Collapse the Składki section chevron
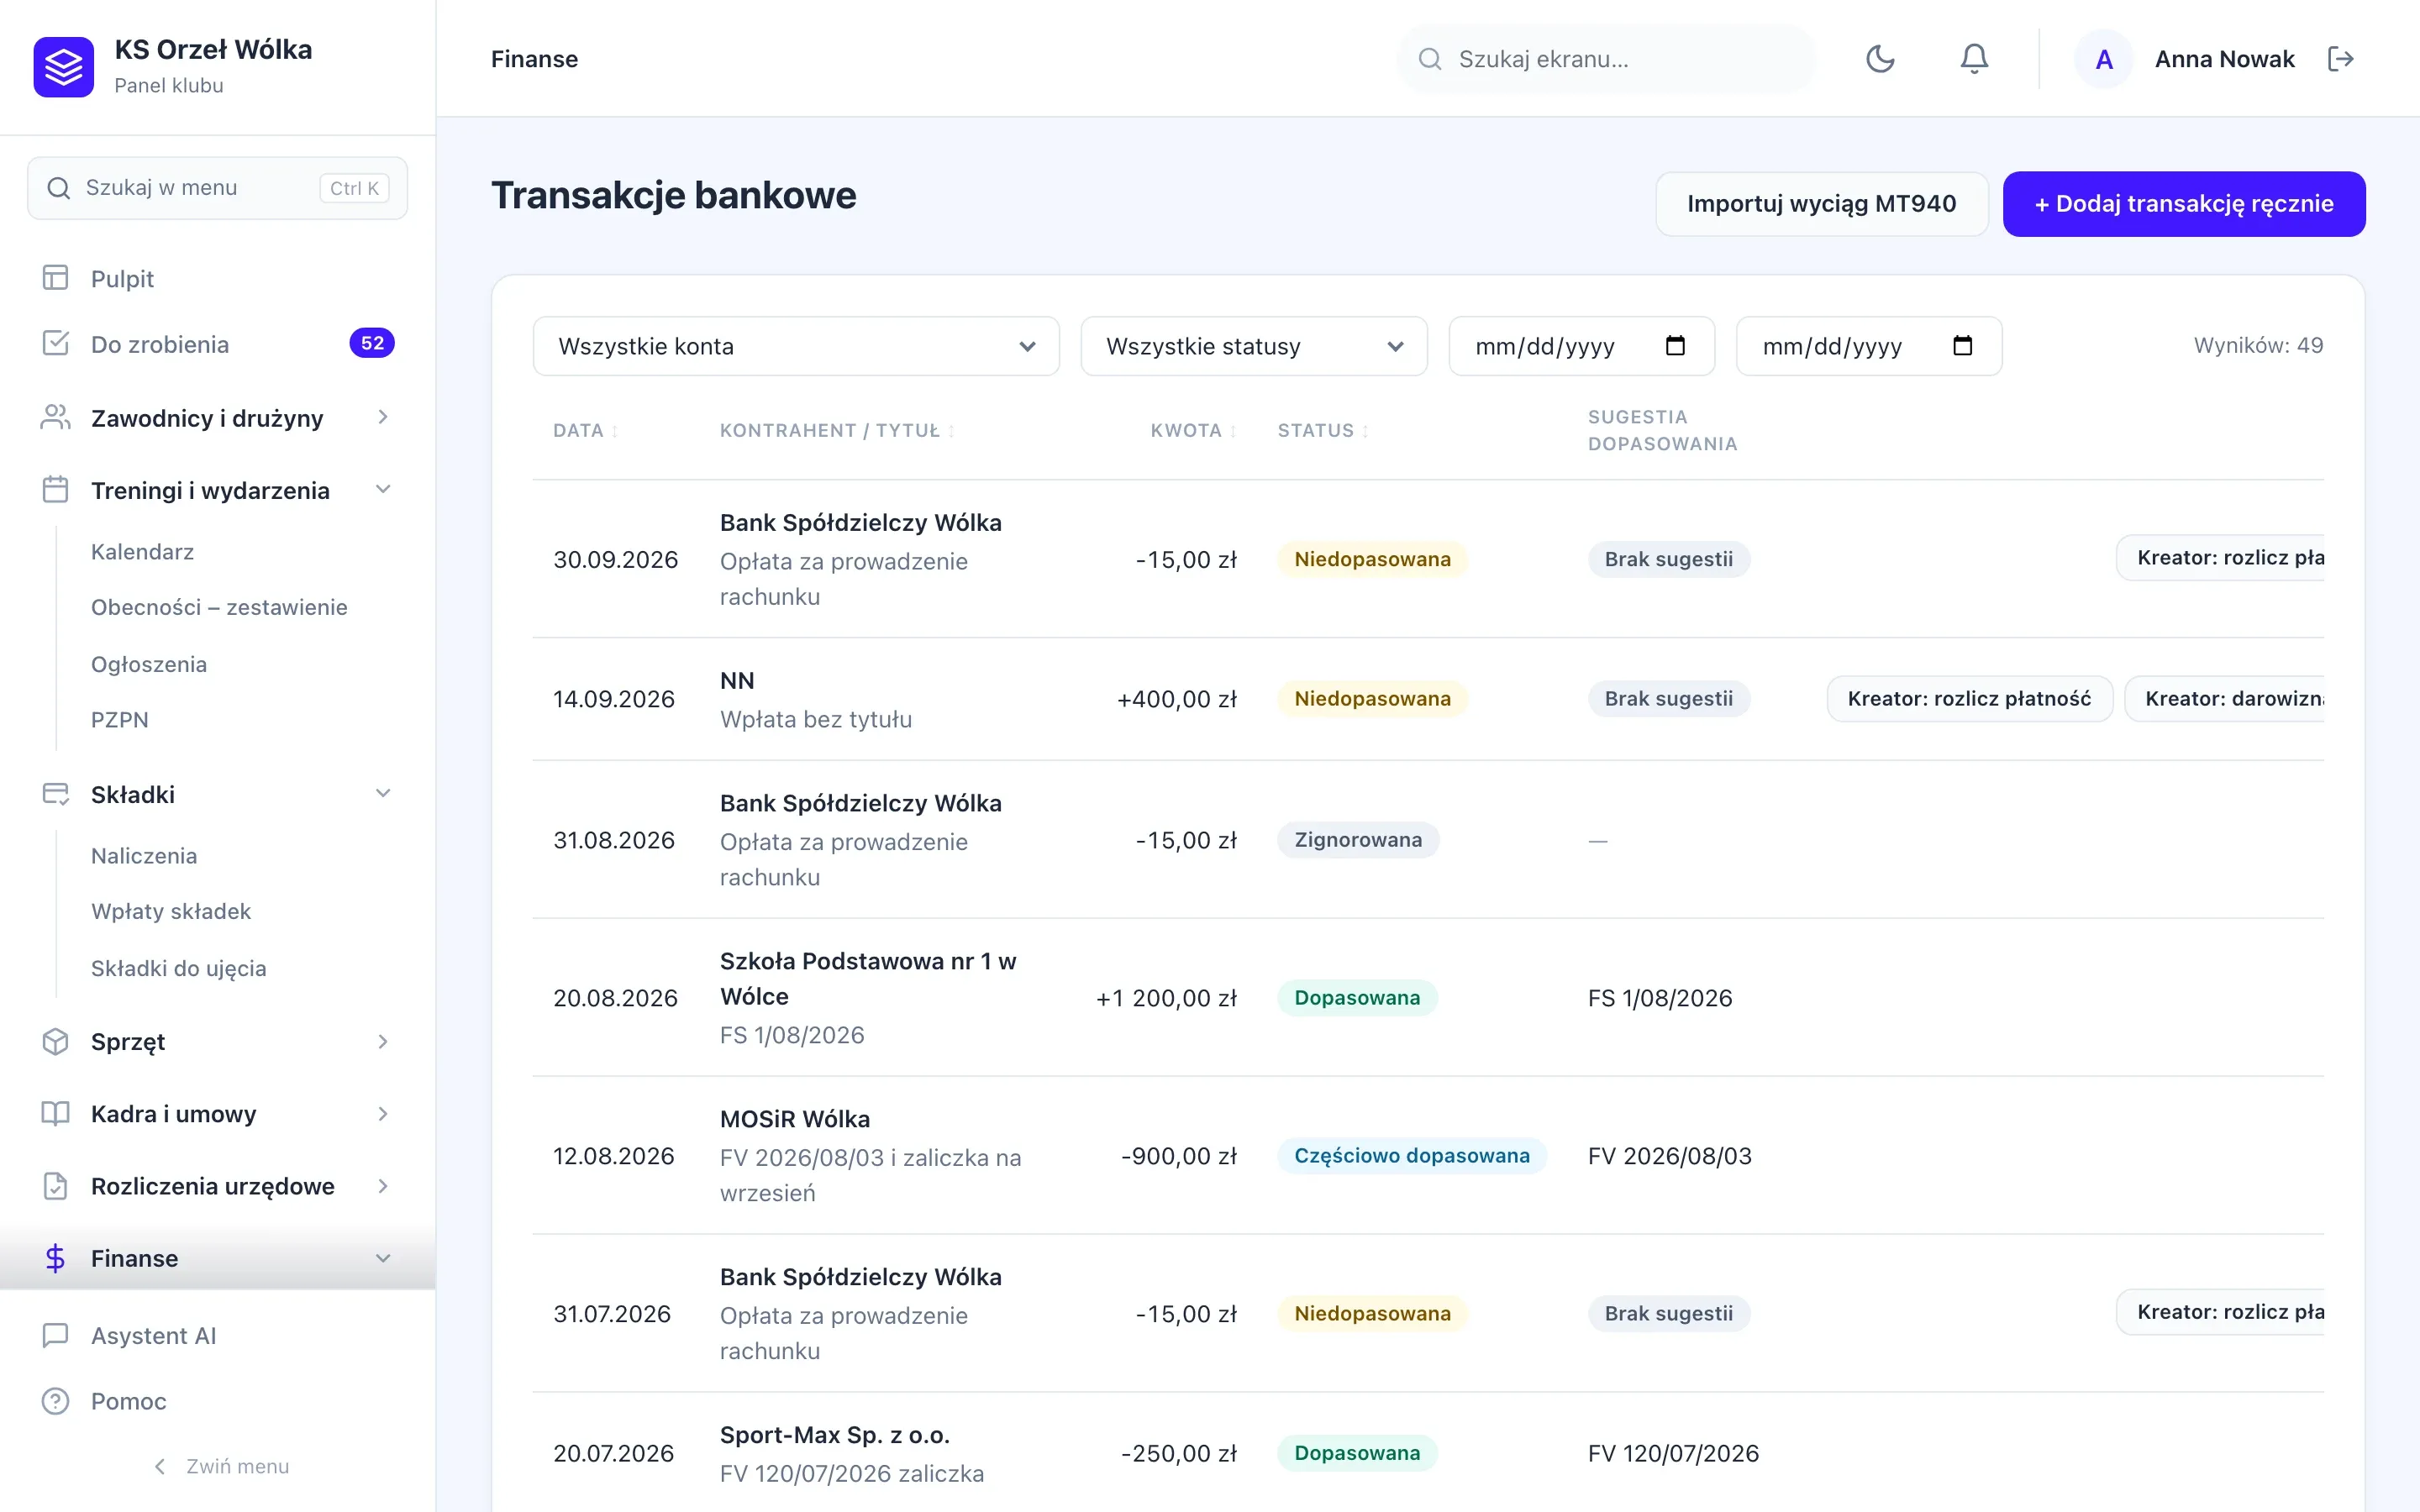The width and height of the screenshot is (2420, 1512). (x=383, y=794)
